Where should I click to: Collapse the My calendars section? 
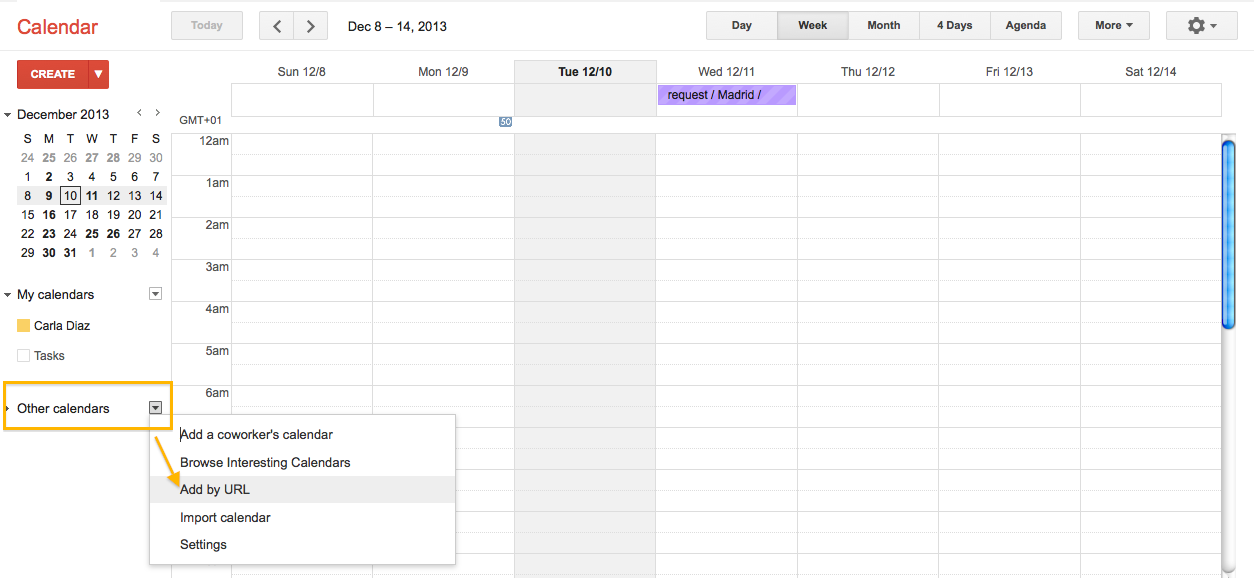coord(8,295)
